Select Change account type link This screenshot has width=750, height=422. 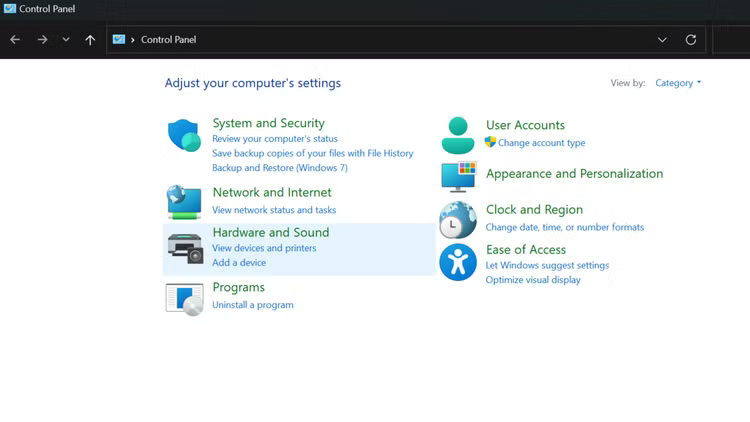[x=541, y=143]
